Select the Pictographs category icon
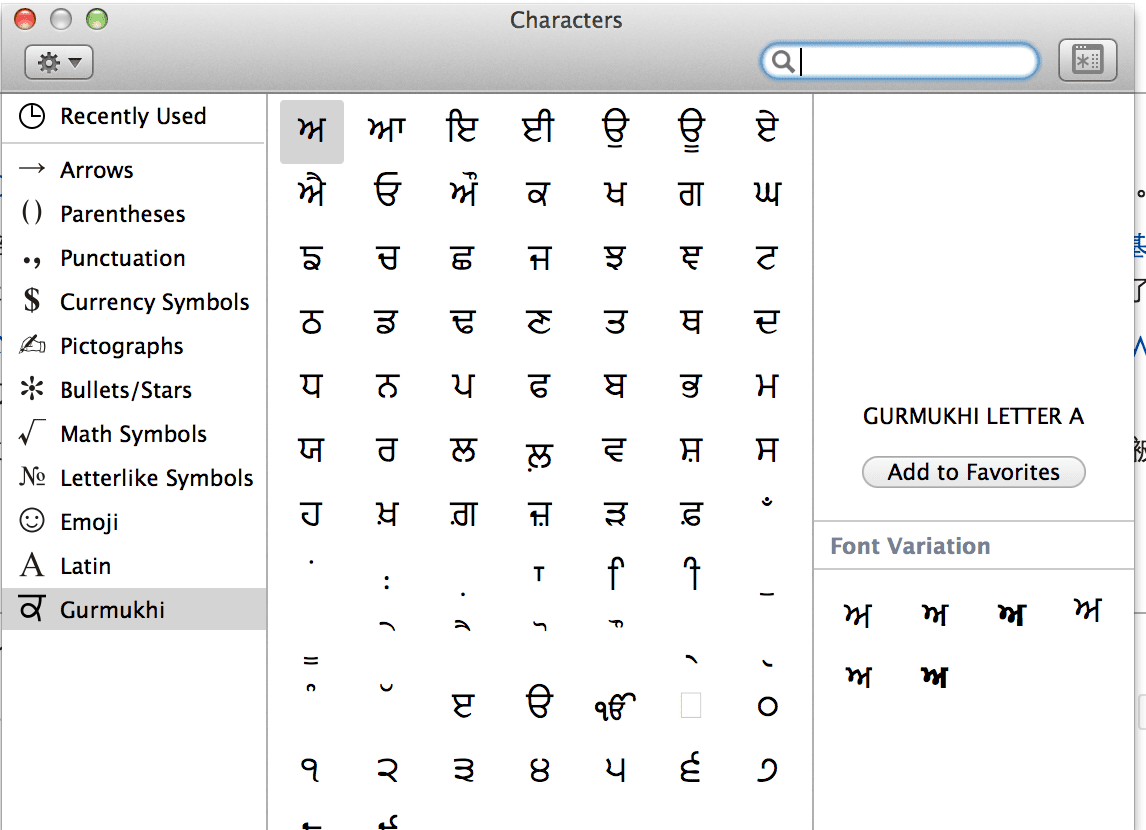Image resolution: width=1146 pixels, height=830 pixels. click(32, 346)
